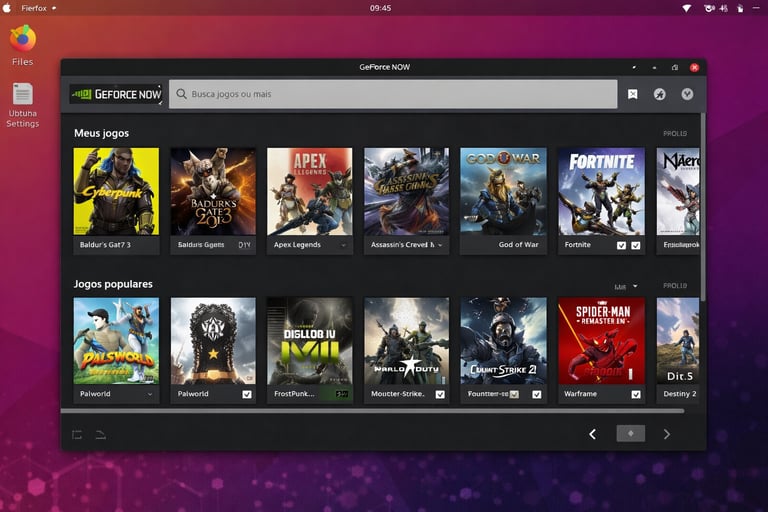Open the Badurk's Gate cover thumbnail

point(213,192)
